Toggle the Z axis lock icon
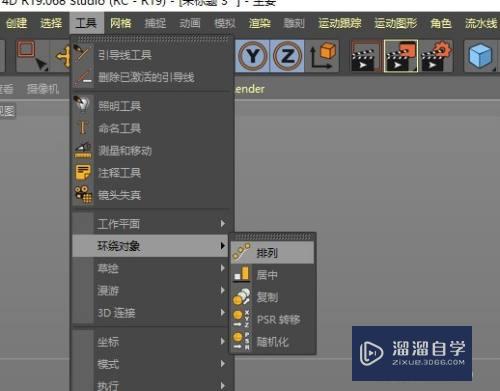 click(287, 56)
